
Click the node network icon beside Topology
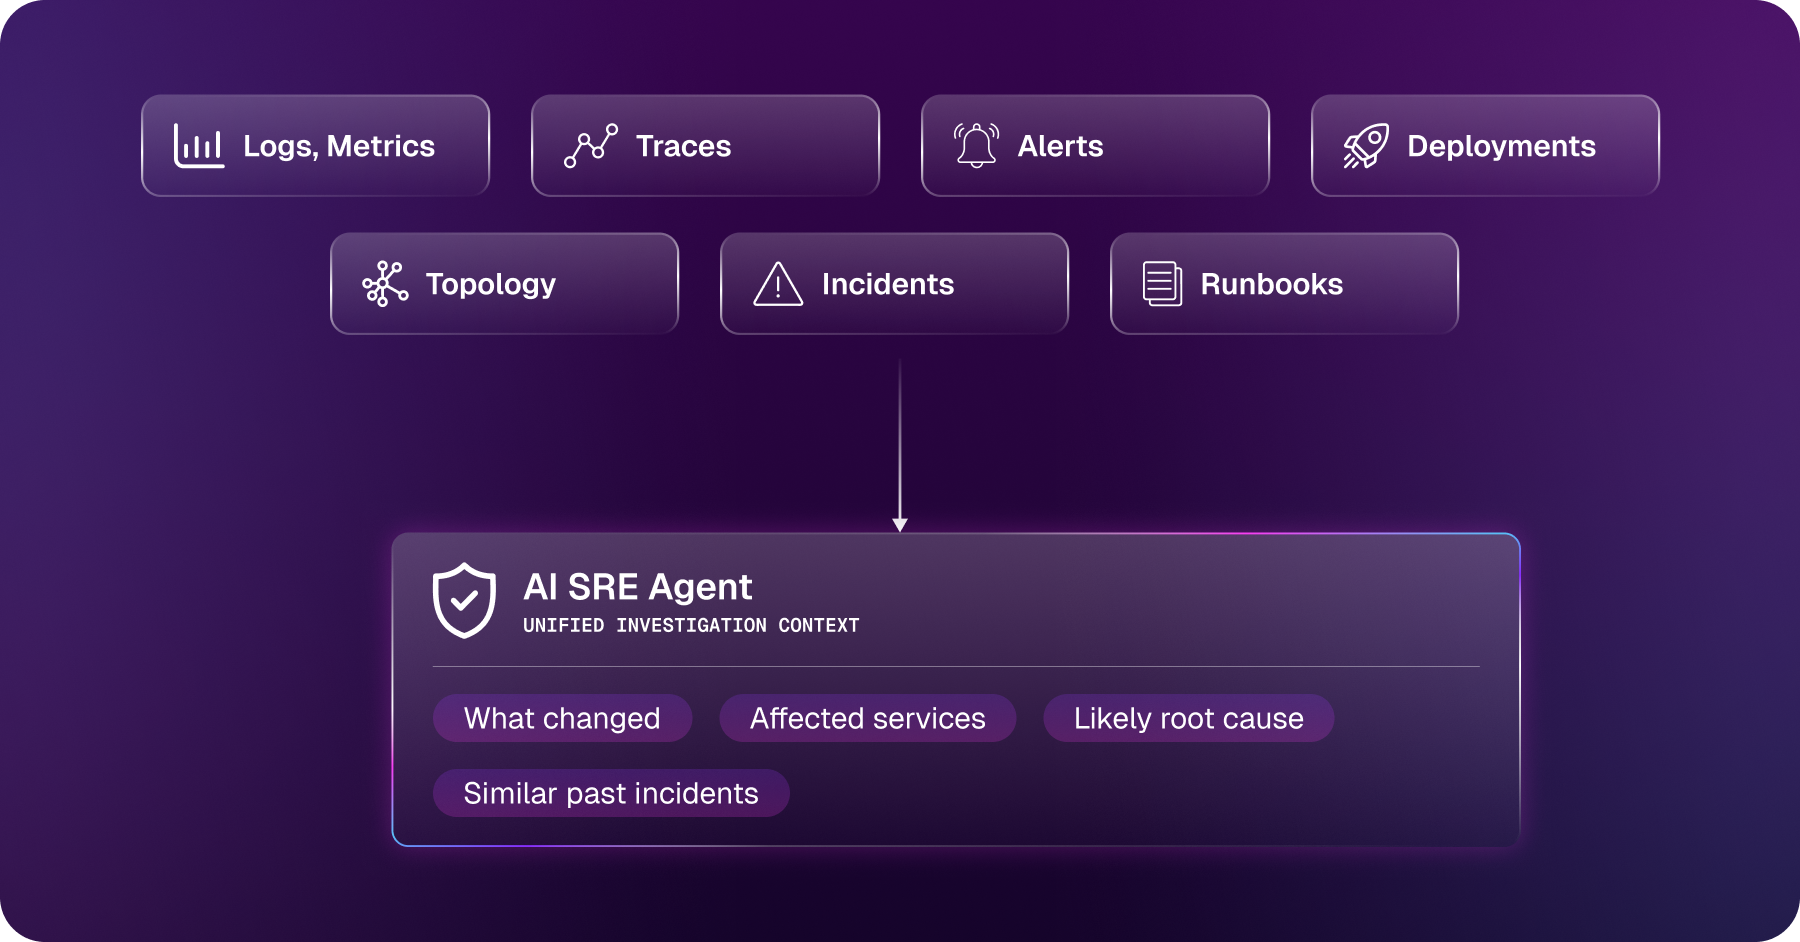coord(385,284)
